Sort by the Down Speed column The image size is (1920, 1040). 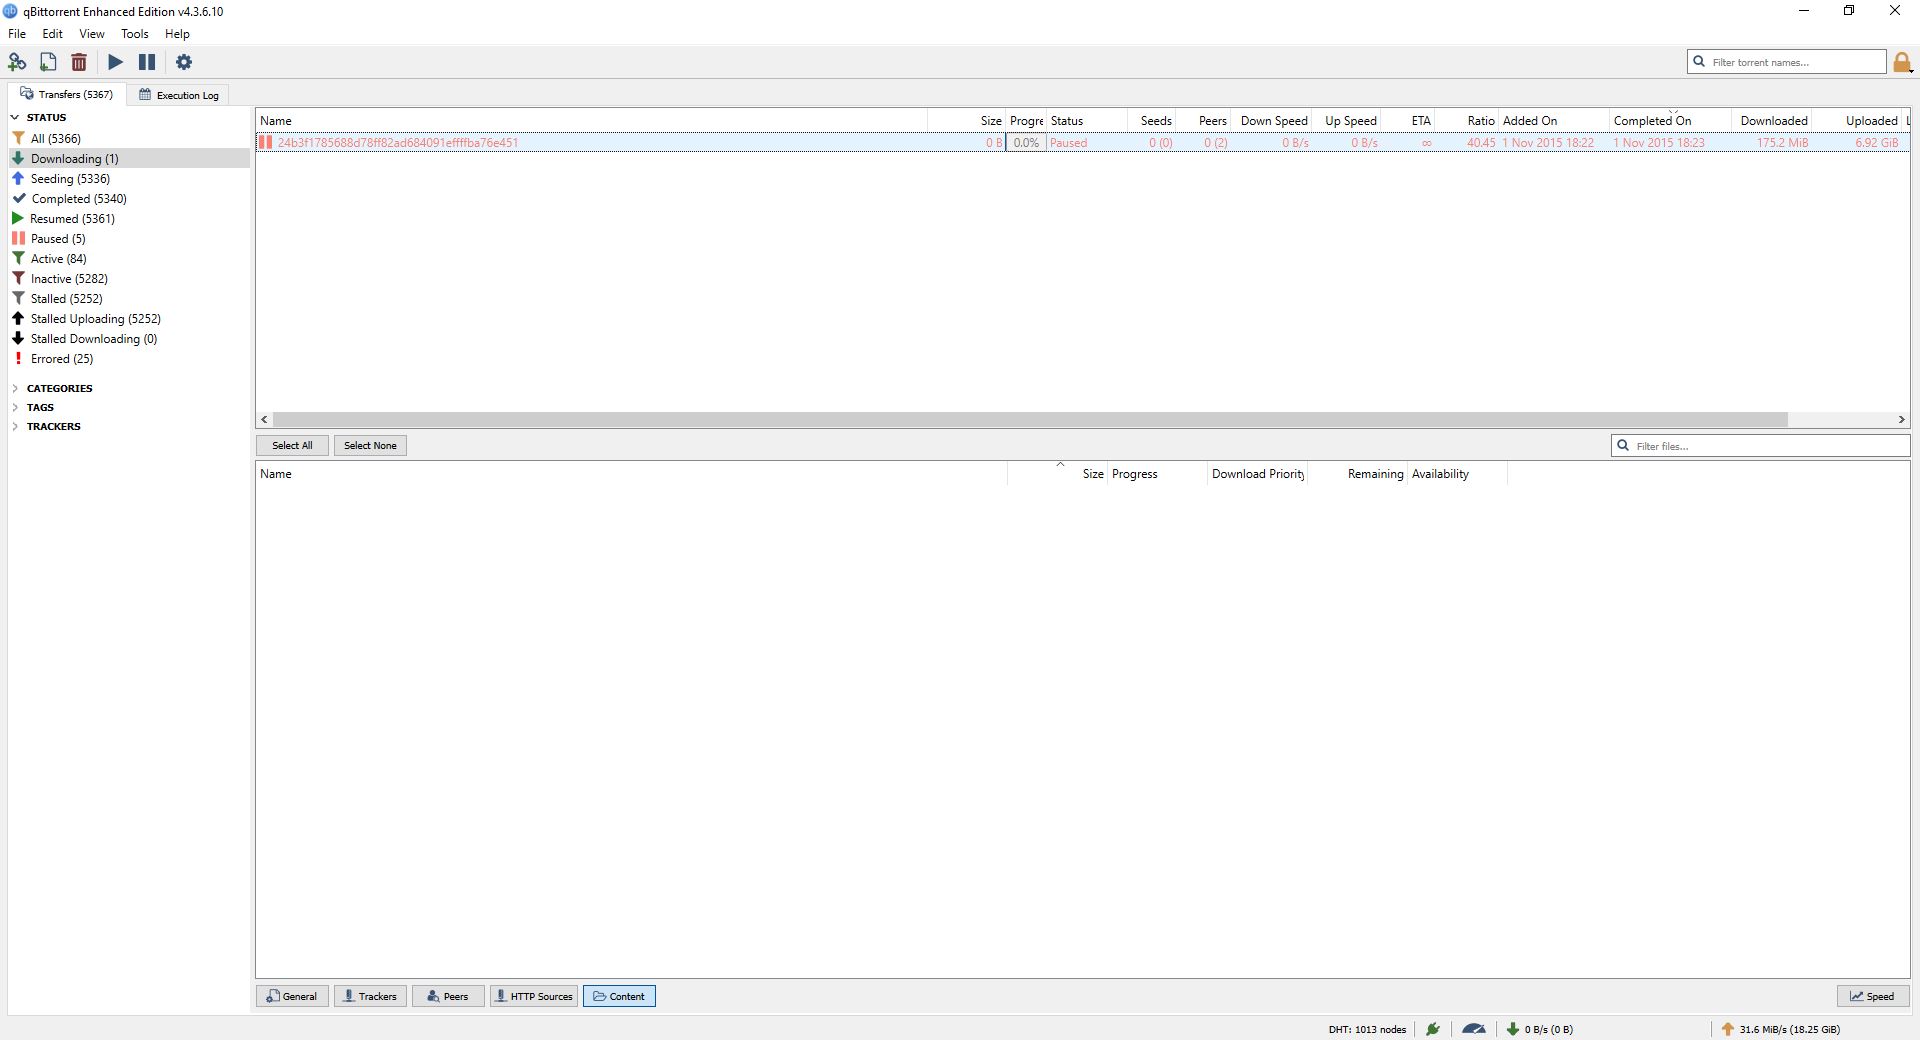pyautogui.click(x=1271, y=120)
